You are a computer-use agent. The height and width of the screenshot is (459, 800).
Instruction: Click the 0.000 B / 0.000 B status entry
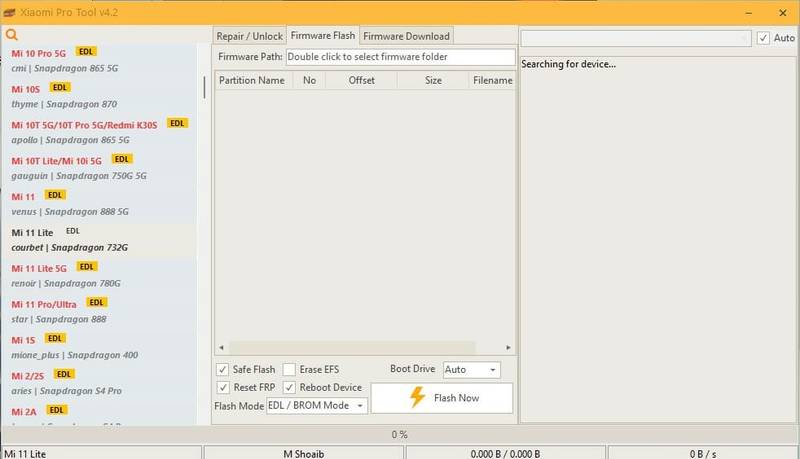pyautogui.click(x=505, y=453)
